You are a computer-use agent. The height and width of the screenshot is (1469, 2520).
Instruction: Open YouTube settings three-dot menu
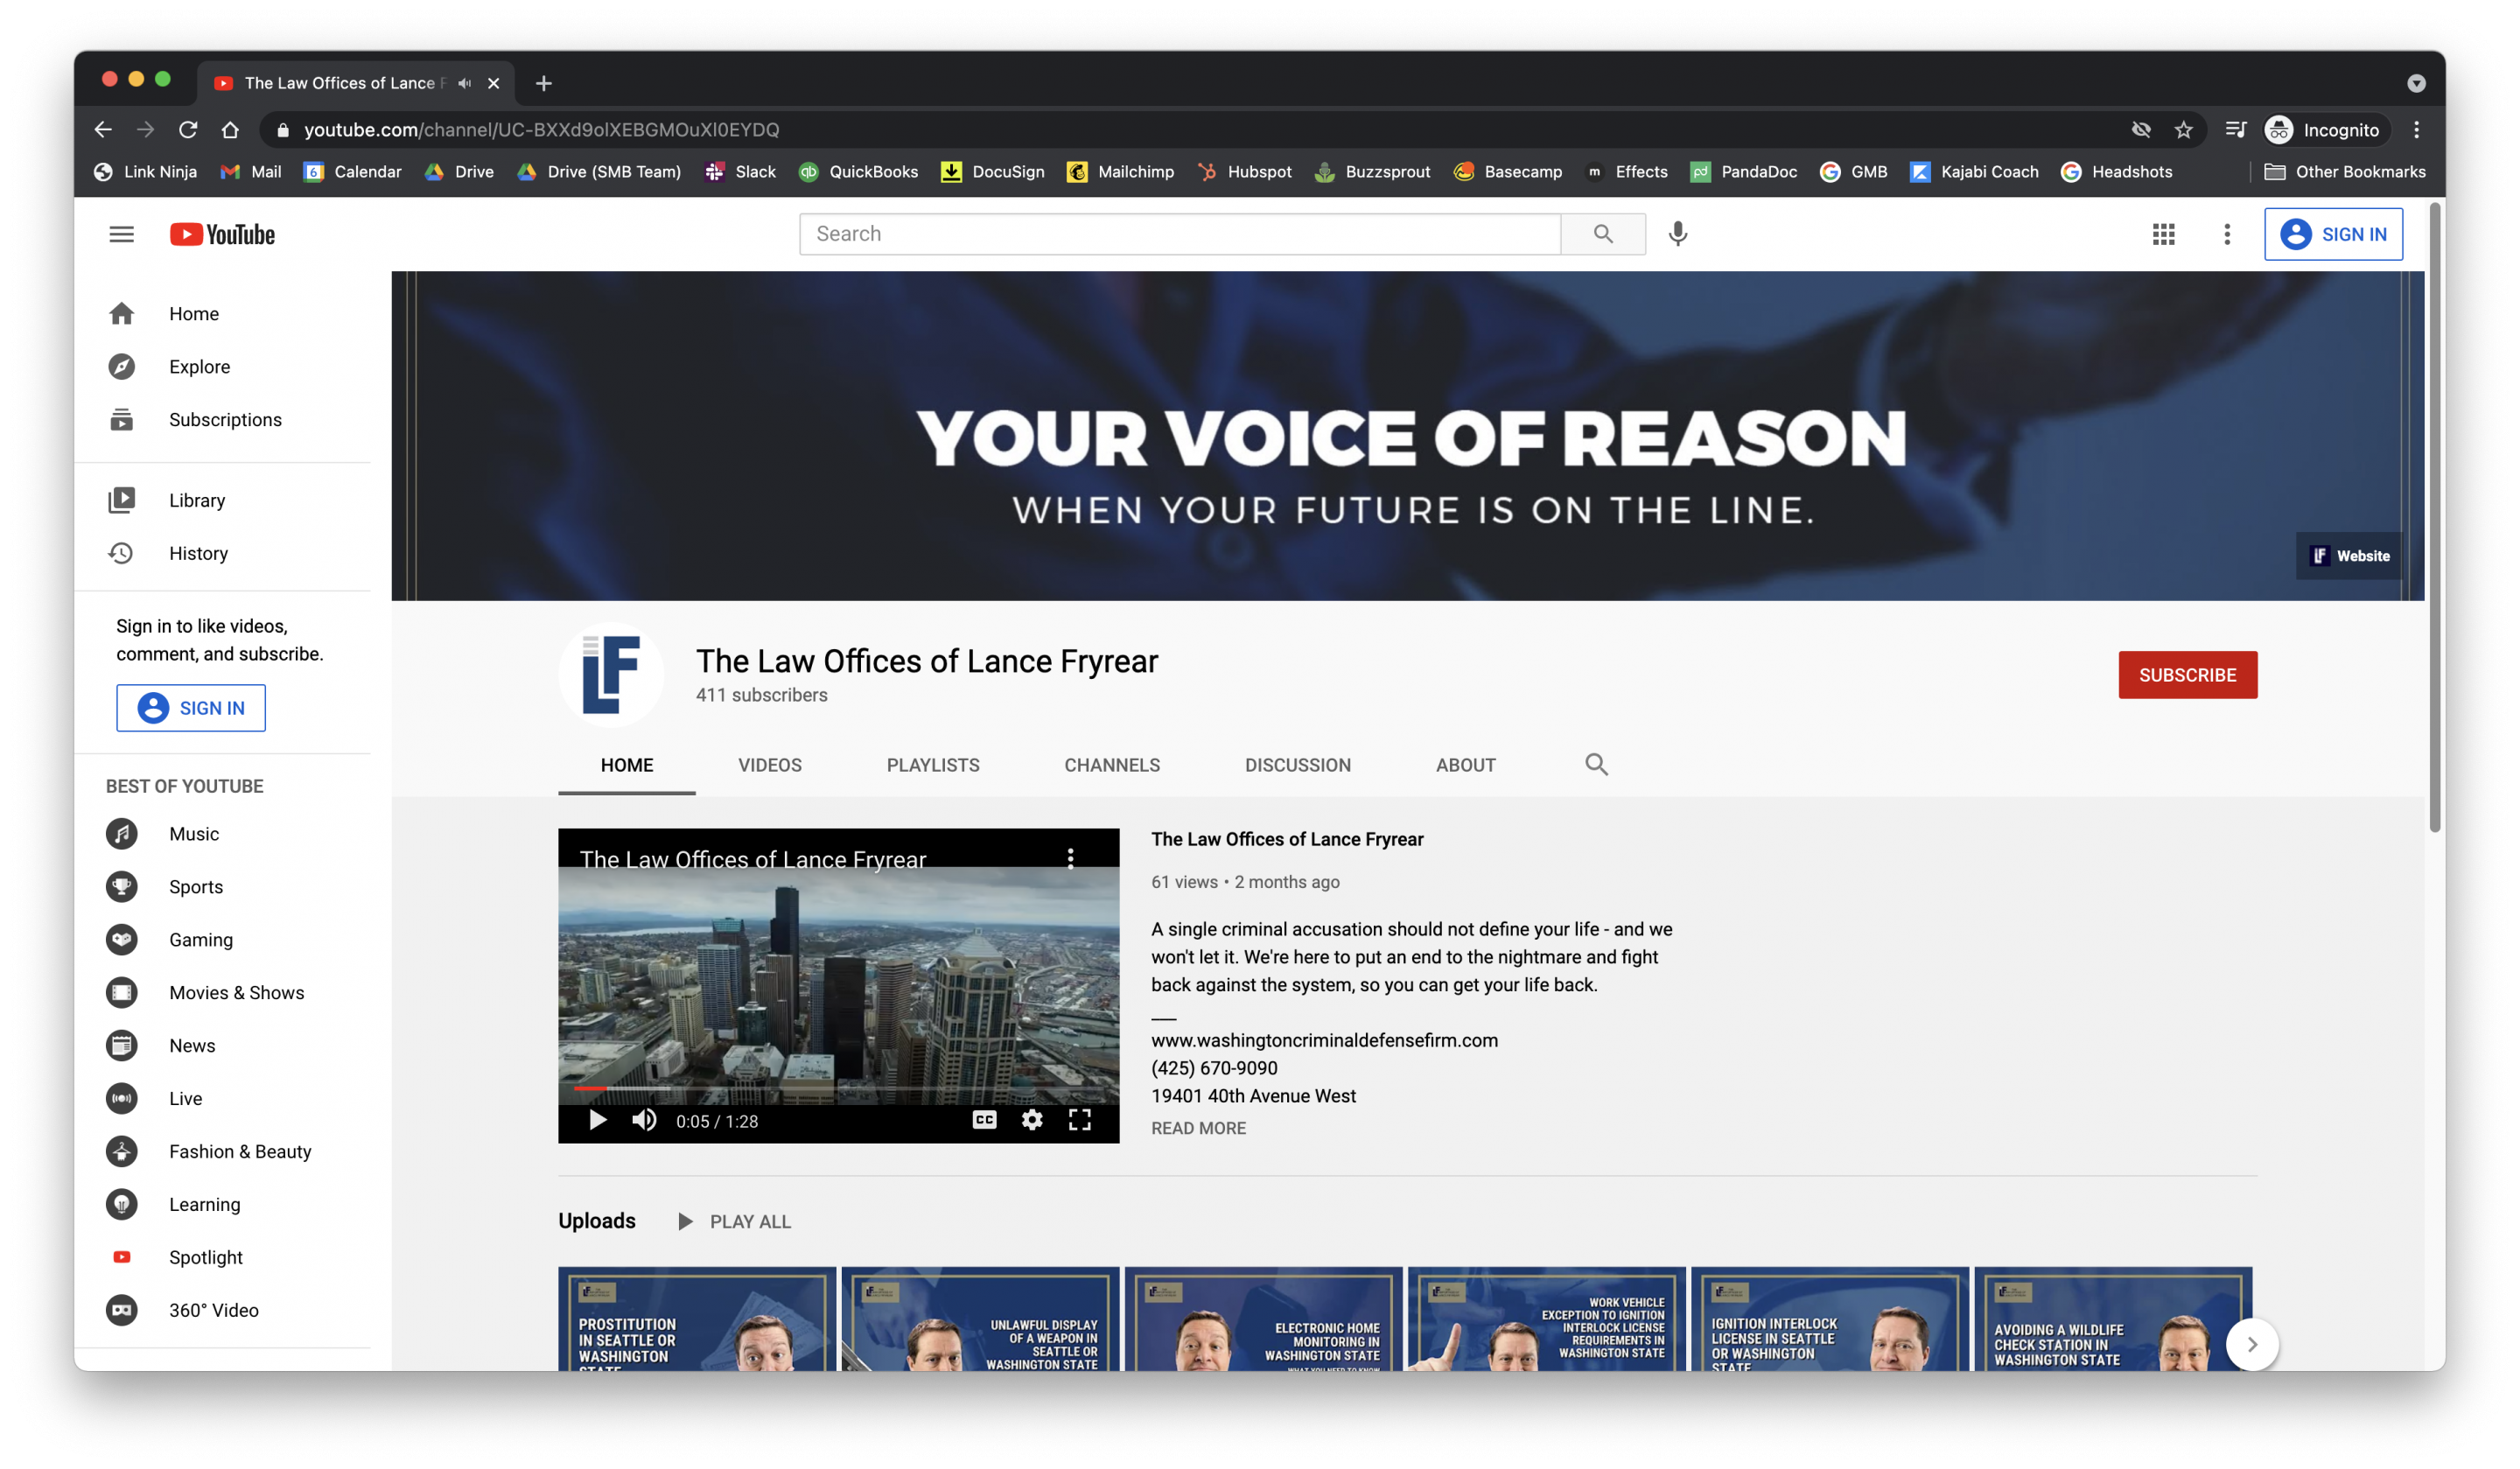(2226, 234)
